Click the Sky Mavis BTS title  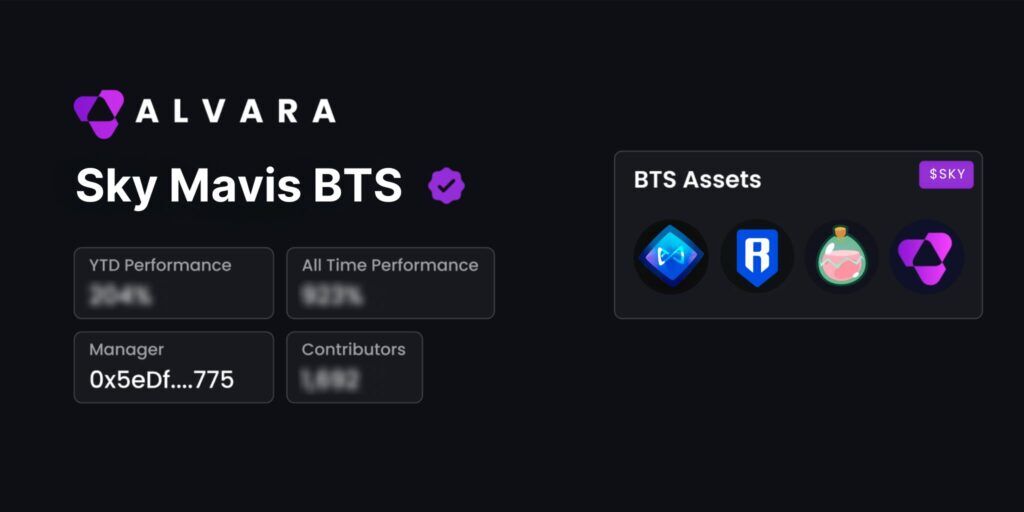(239, 186)
